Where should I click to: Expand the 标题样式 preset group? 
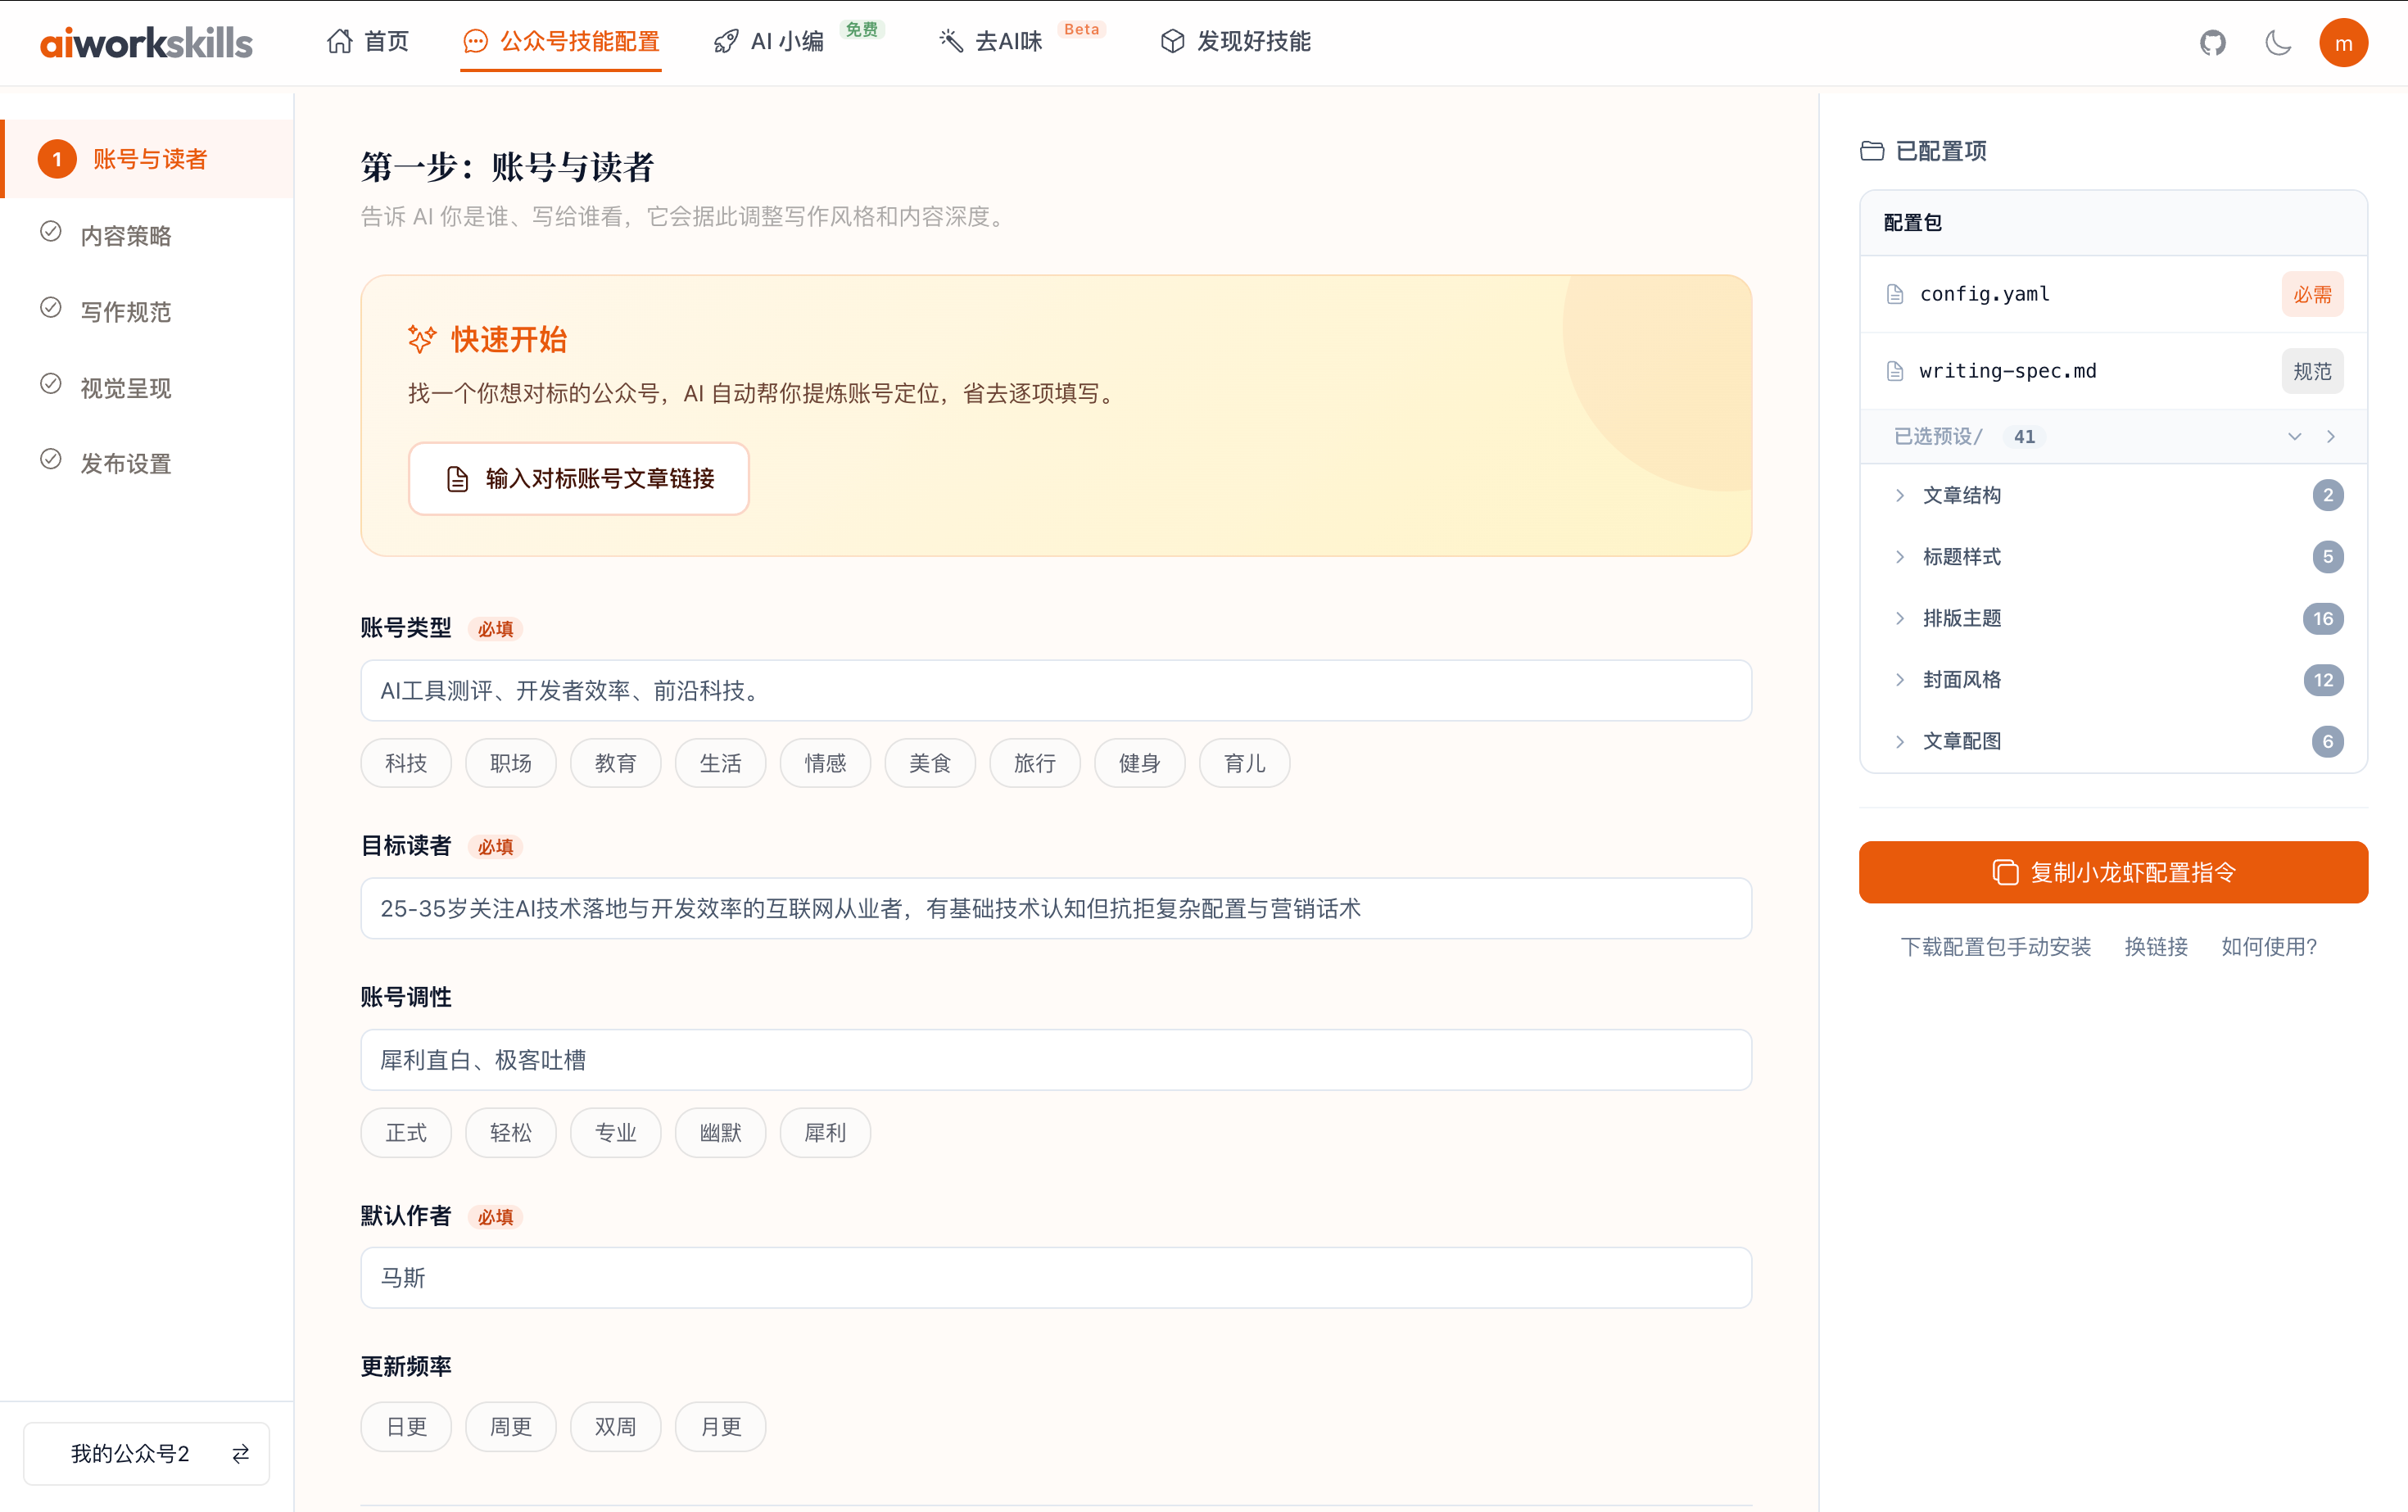(2113, 557)
